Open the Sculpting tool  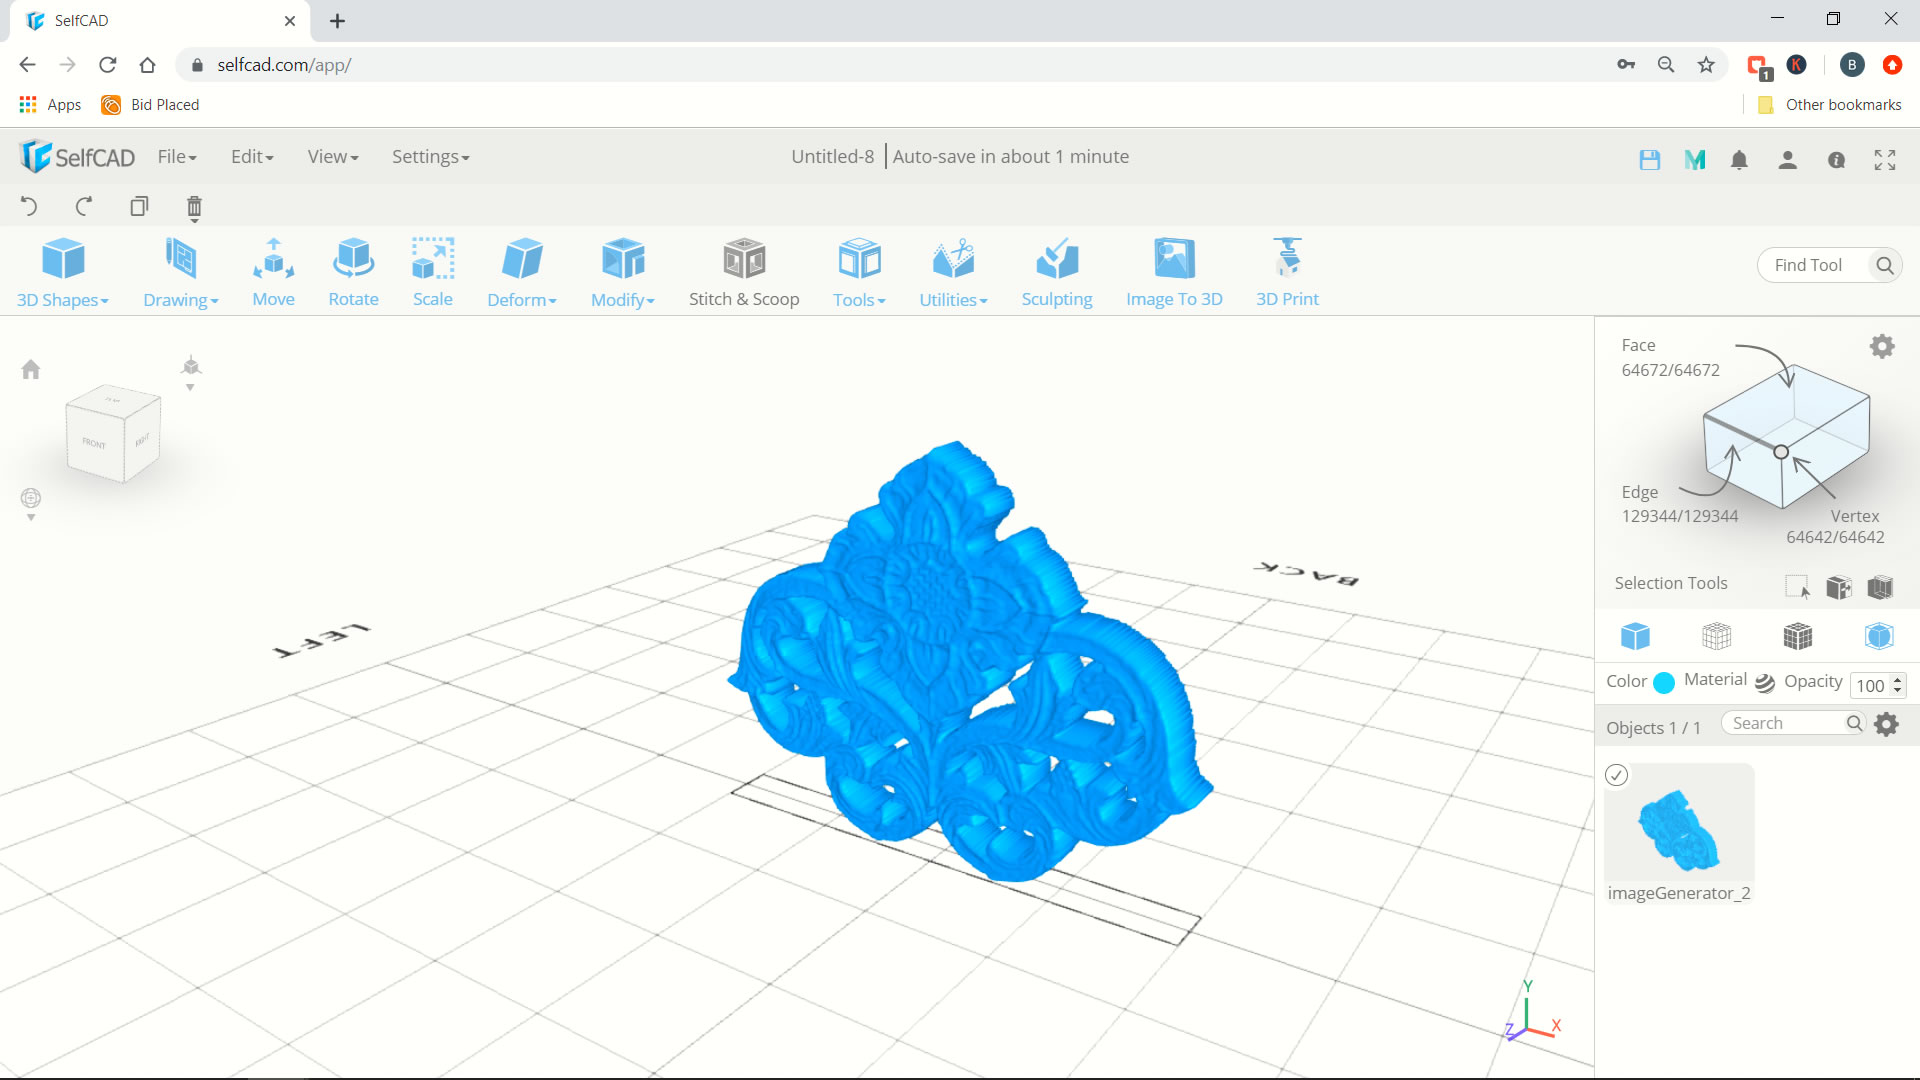click(x=1056, y=270)
